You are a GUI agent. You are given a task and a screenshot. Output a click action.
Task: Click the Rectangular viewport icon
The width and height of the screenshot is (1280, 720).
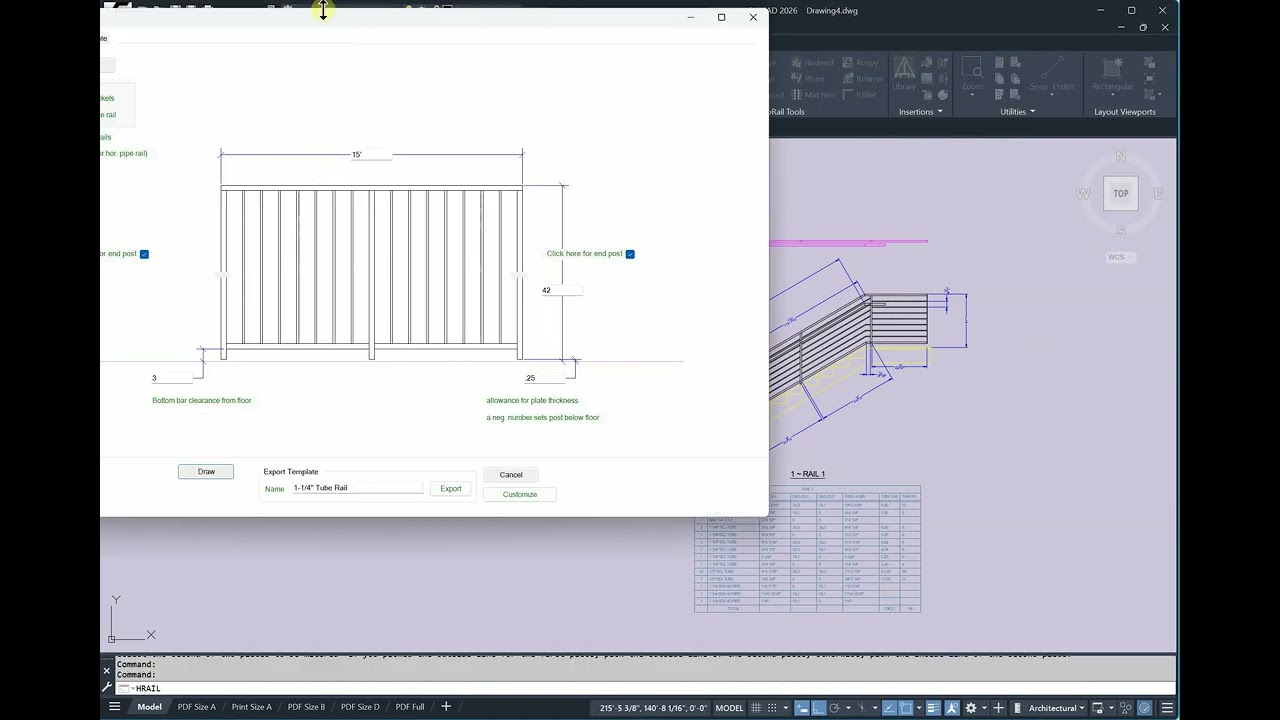(x=1112, y=68)
